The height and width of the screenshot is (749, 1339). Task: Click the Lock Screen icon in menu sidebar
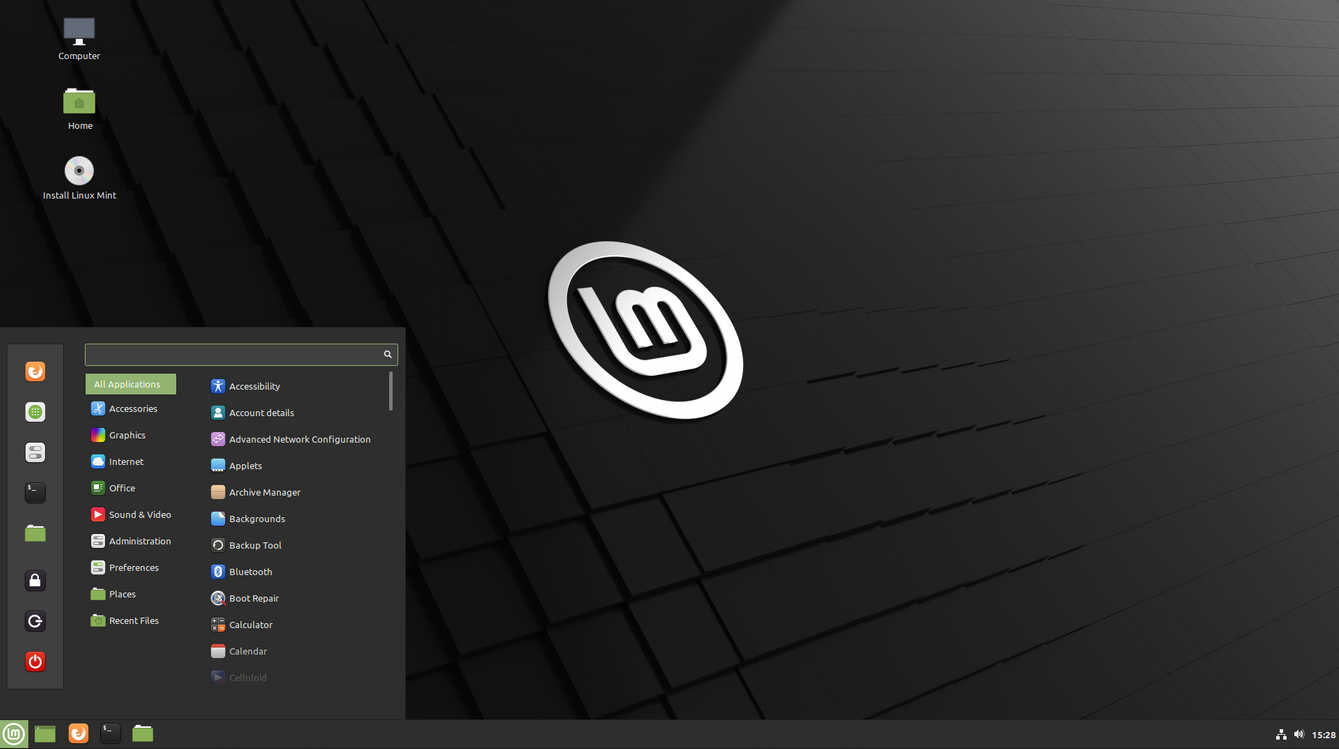coord(35,581)
